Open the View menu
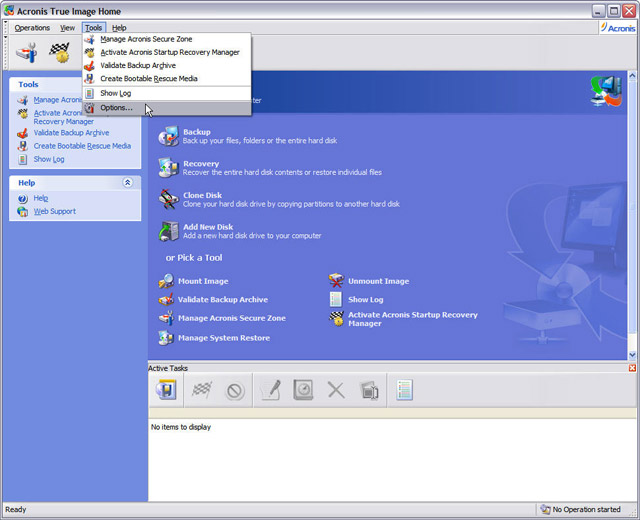640x520 pixels. (67, 28)
